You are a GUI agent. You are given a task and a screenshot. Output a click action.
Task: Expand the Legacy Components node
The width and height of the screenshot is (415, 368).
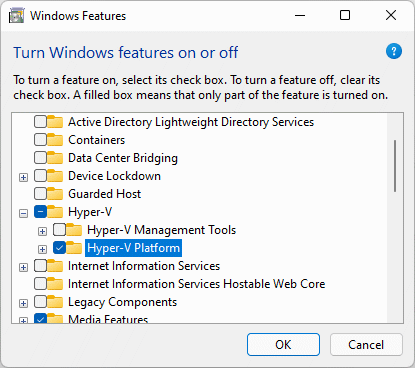23,303
